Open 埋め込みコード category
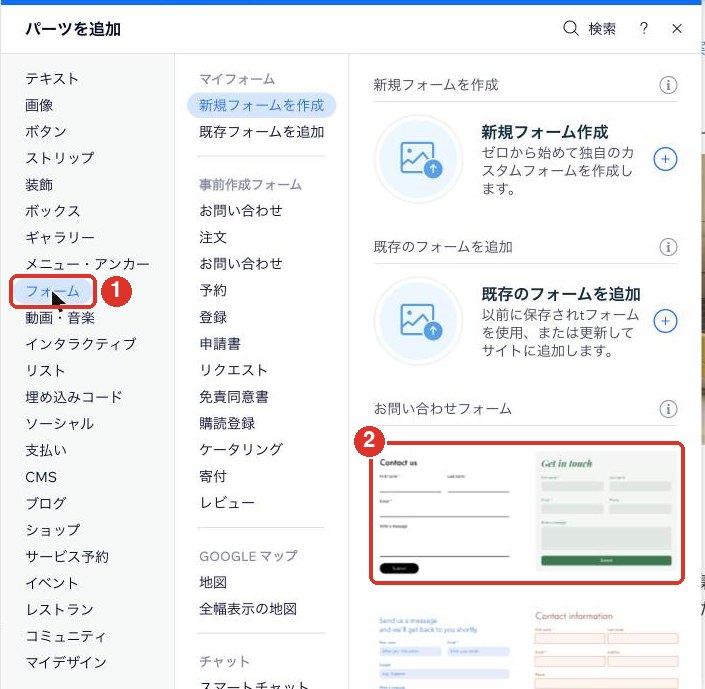The width and height of the screenshot is (705, 689). (74, 397)
